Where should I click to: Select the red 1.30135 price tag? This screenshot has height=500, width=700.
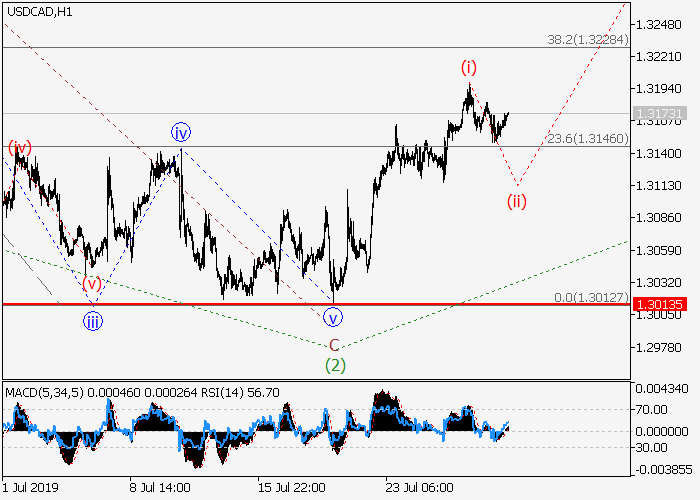663,303
